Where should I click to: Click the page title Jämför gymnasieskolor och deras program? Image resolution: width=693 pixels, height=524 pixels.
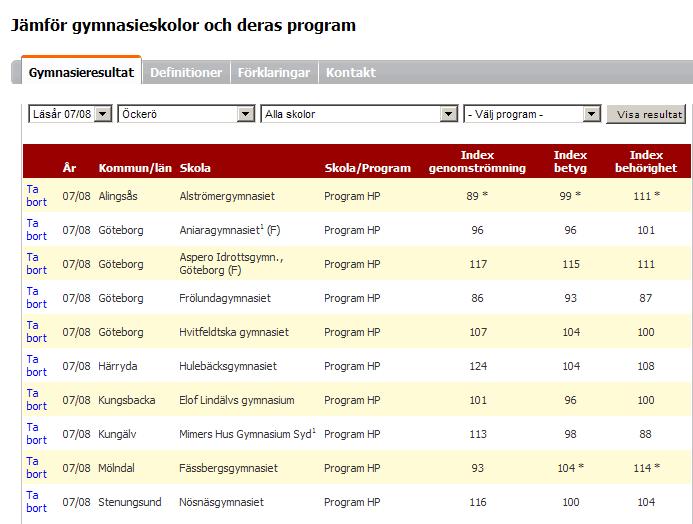click(183, 25)
